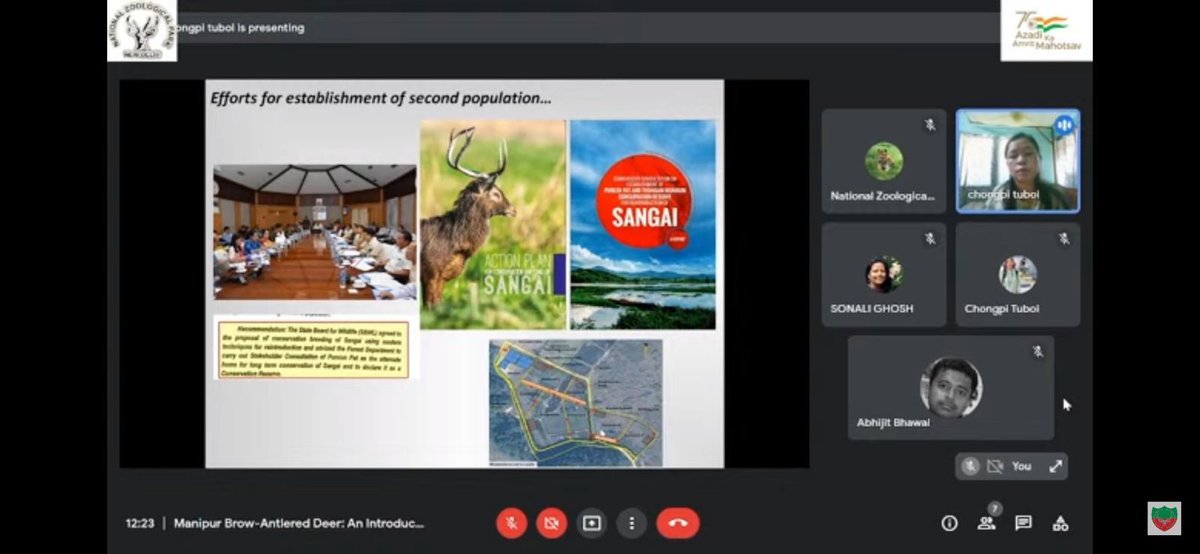Click the Azadi Ka Amrit Mahotsav logo
This screenshot has height=554, width=1200.
pyautogui.click(x=1046, y=30)
